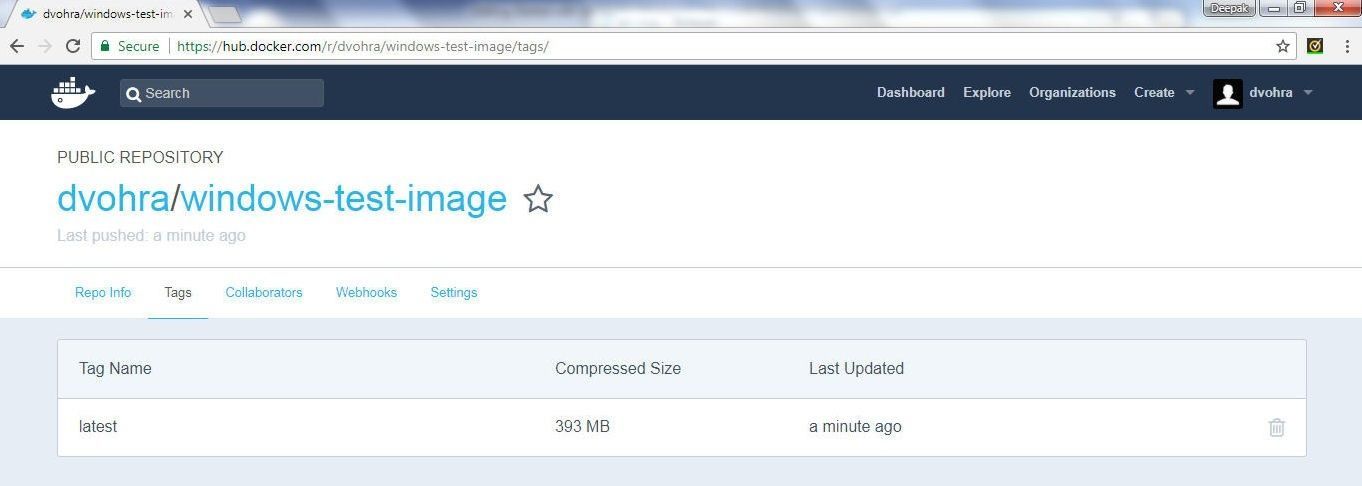Click the browser back arrow
The height and width of the screenshot is (486, 1362).
[x=17, y=46]
